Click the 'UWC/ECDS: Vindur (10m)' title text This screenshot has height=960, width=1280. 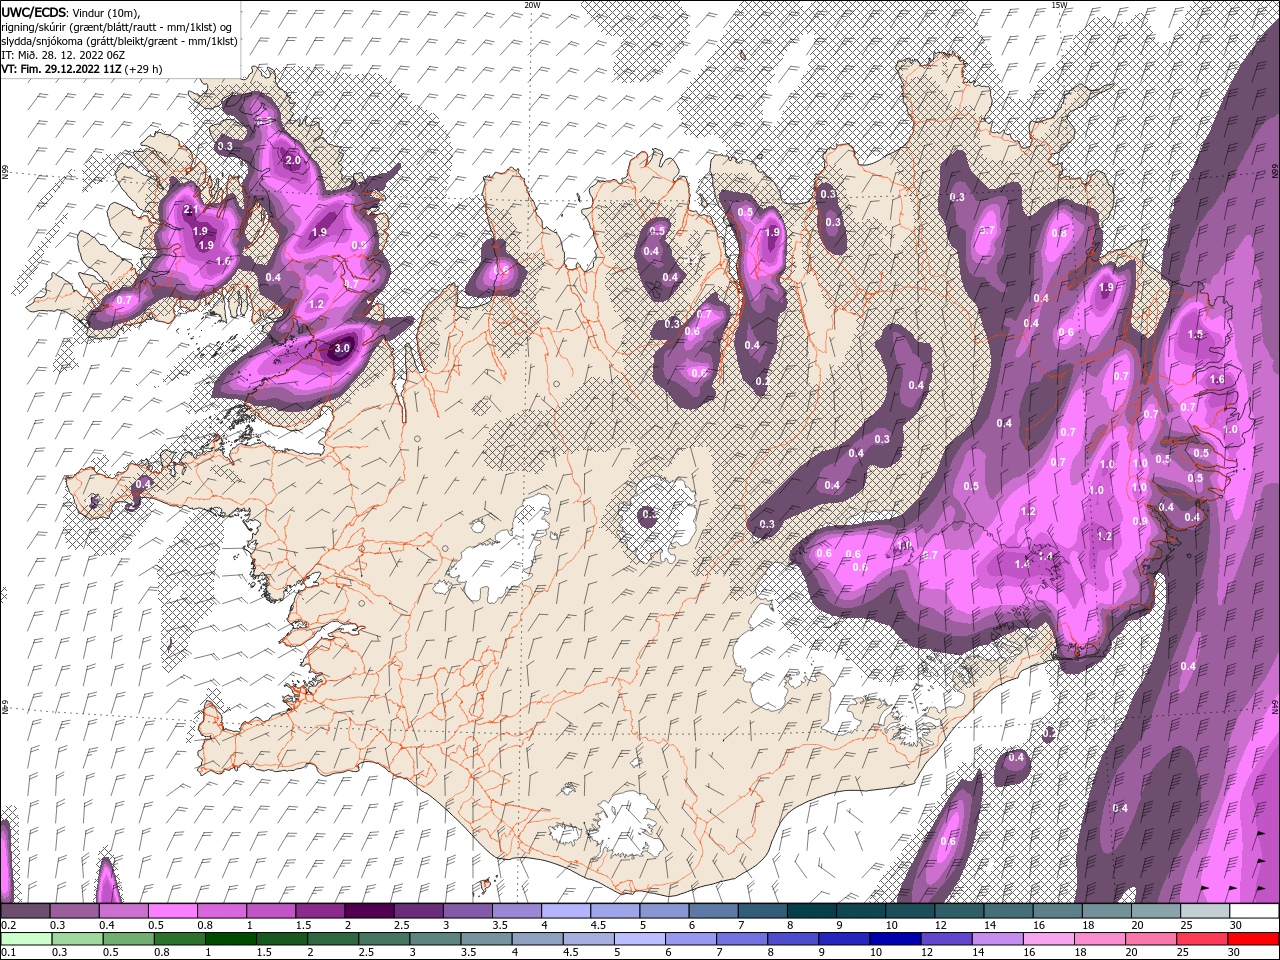click(72, 12)
